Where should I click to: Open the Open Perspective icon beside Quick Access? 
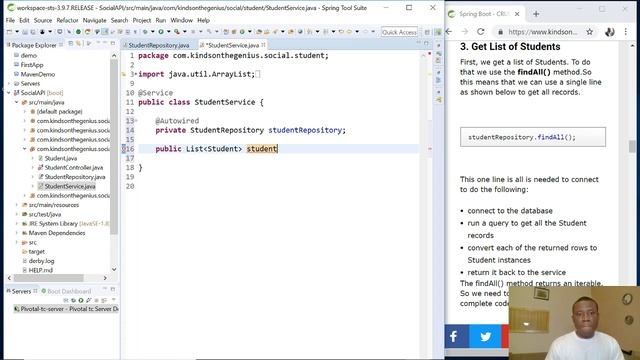tap(427, 32)
